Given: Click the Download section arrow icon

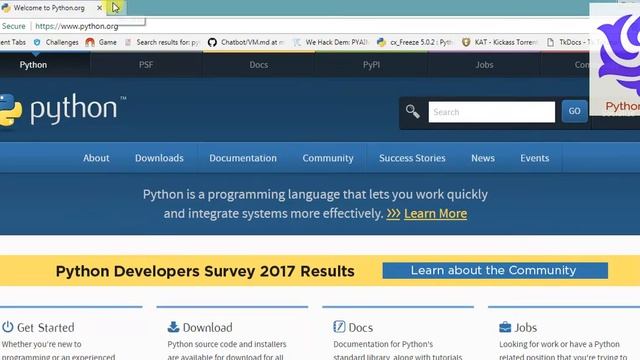Looking at the screenshot, I should tap(173, 327).
